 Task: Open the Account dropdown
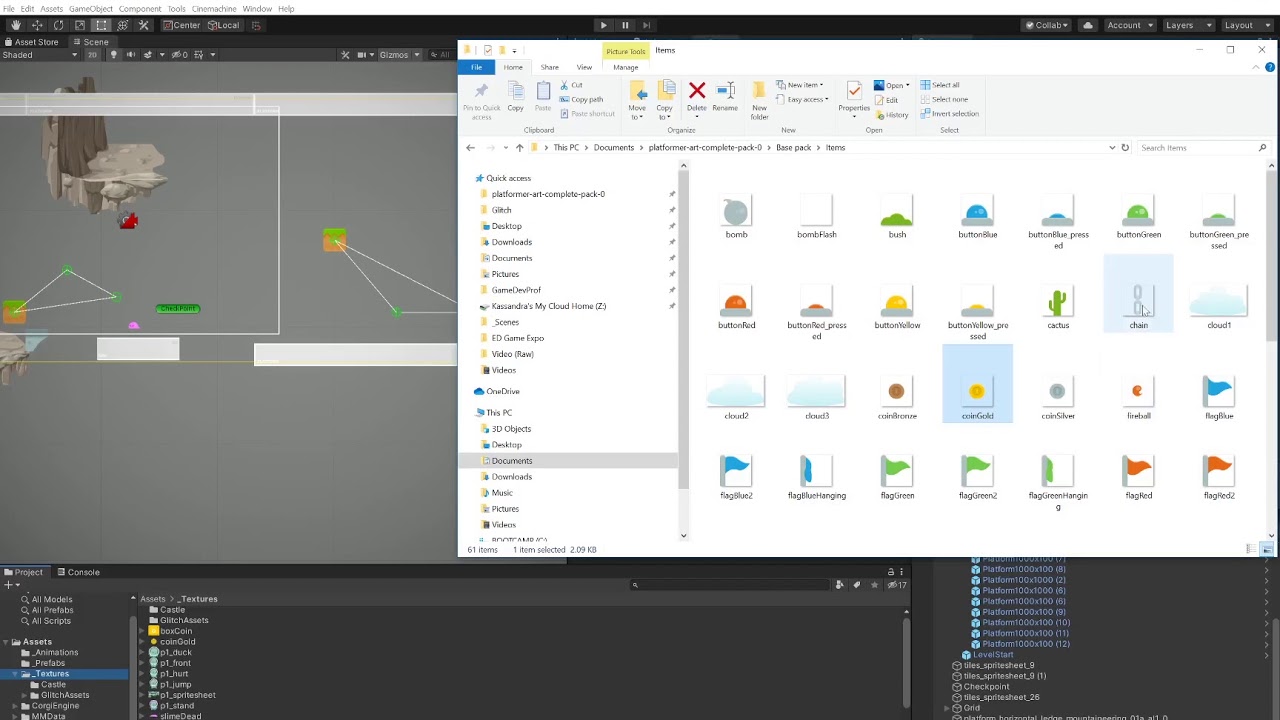(x=1130, y=25)
